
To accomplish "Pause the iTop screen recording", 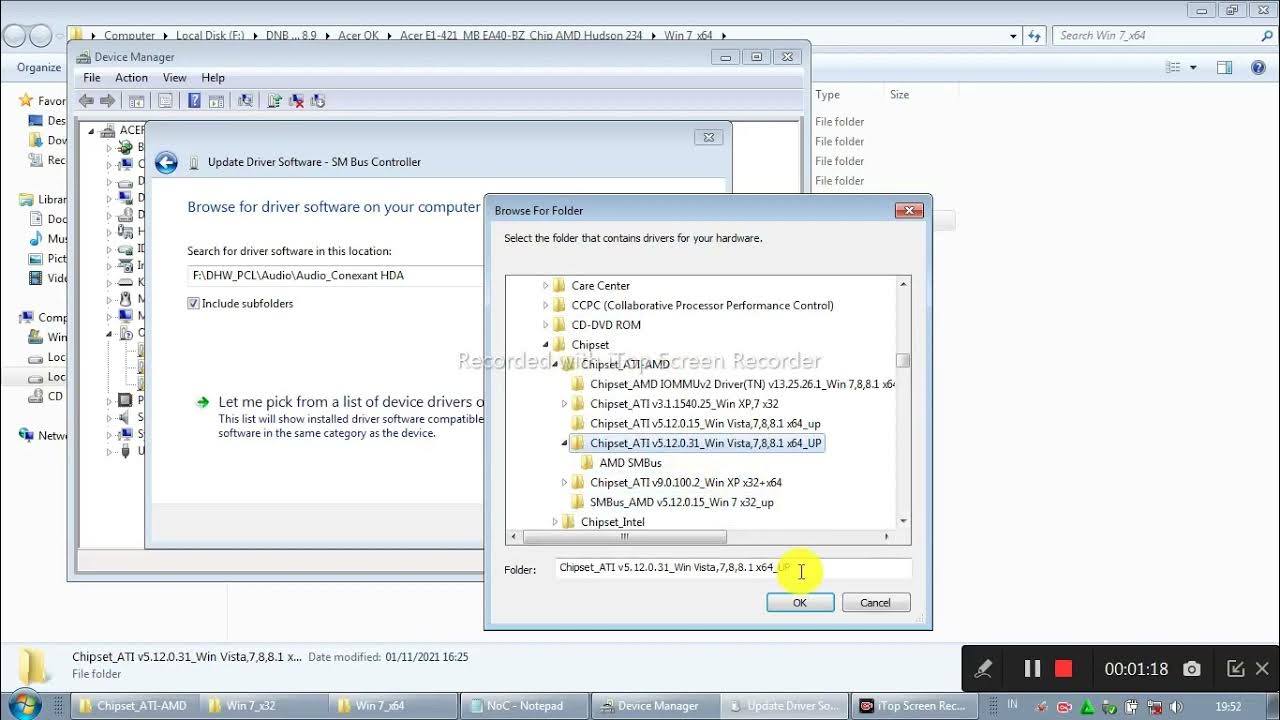I will (x=1032, y=669).
